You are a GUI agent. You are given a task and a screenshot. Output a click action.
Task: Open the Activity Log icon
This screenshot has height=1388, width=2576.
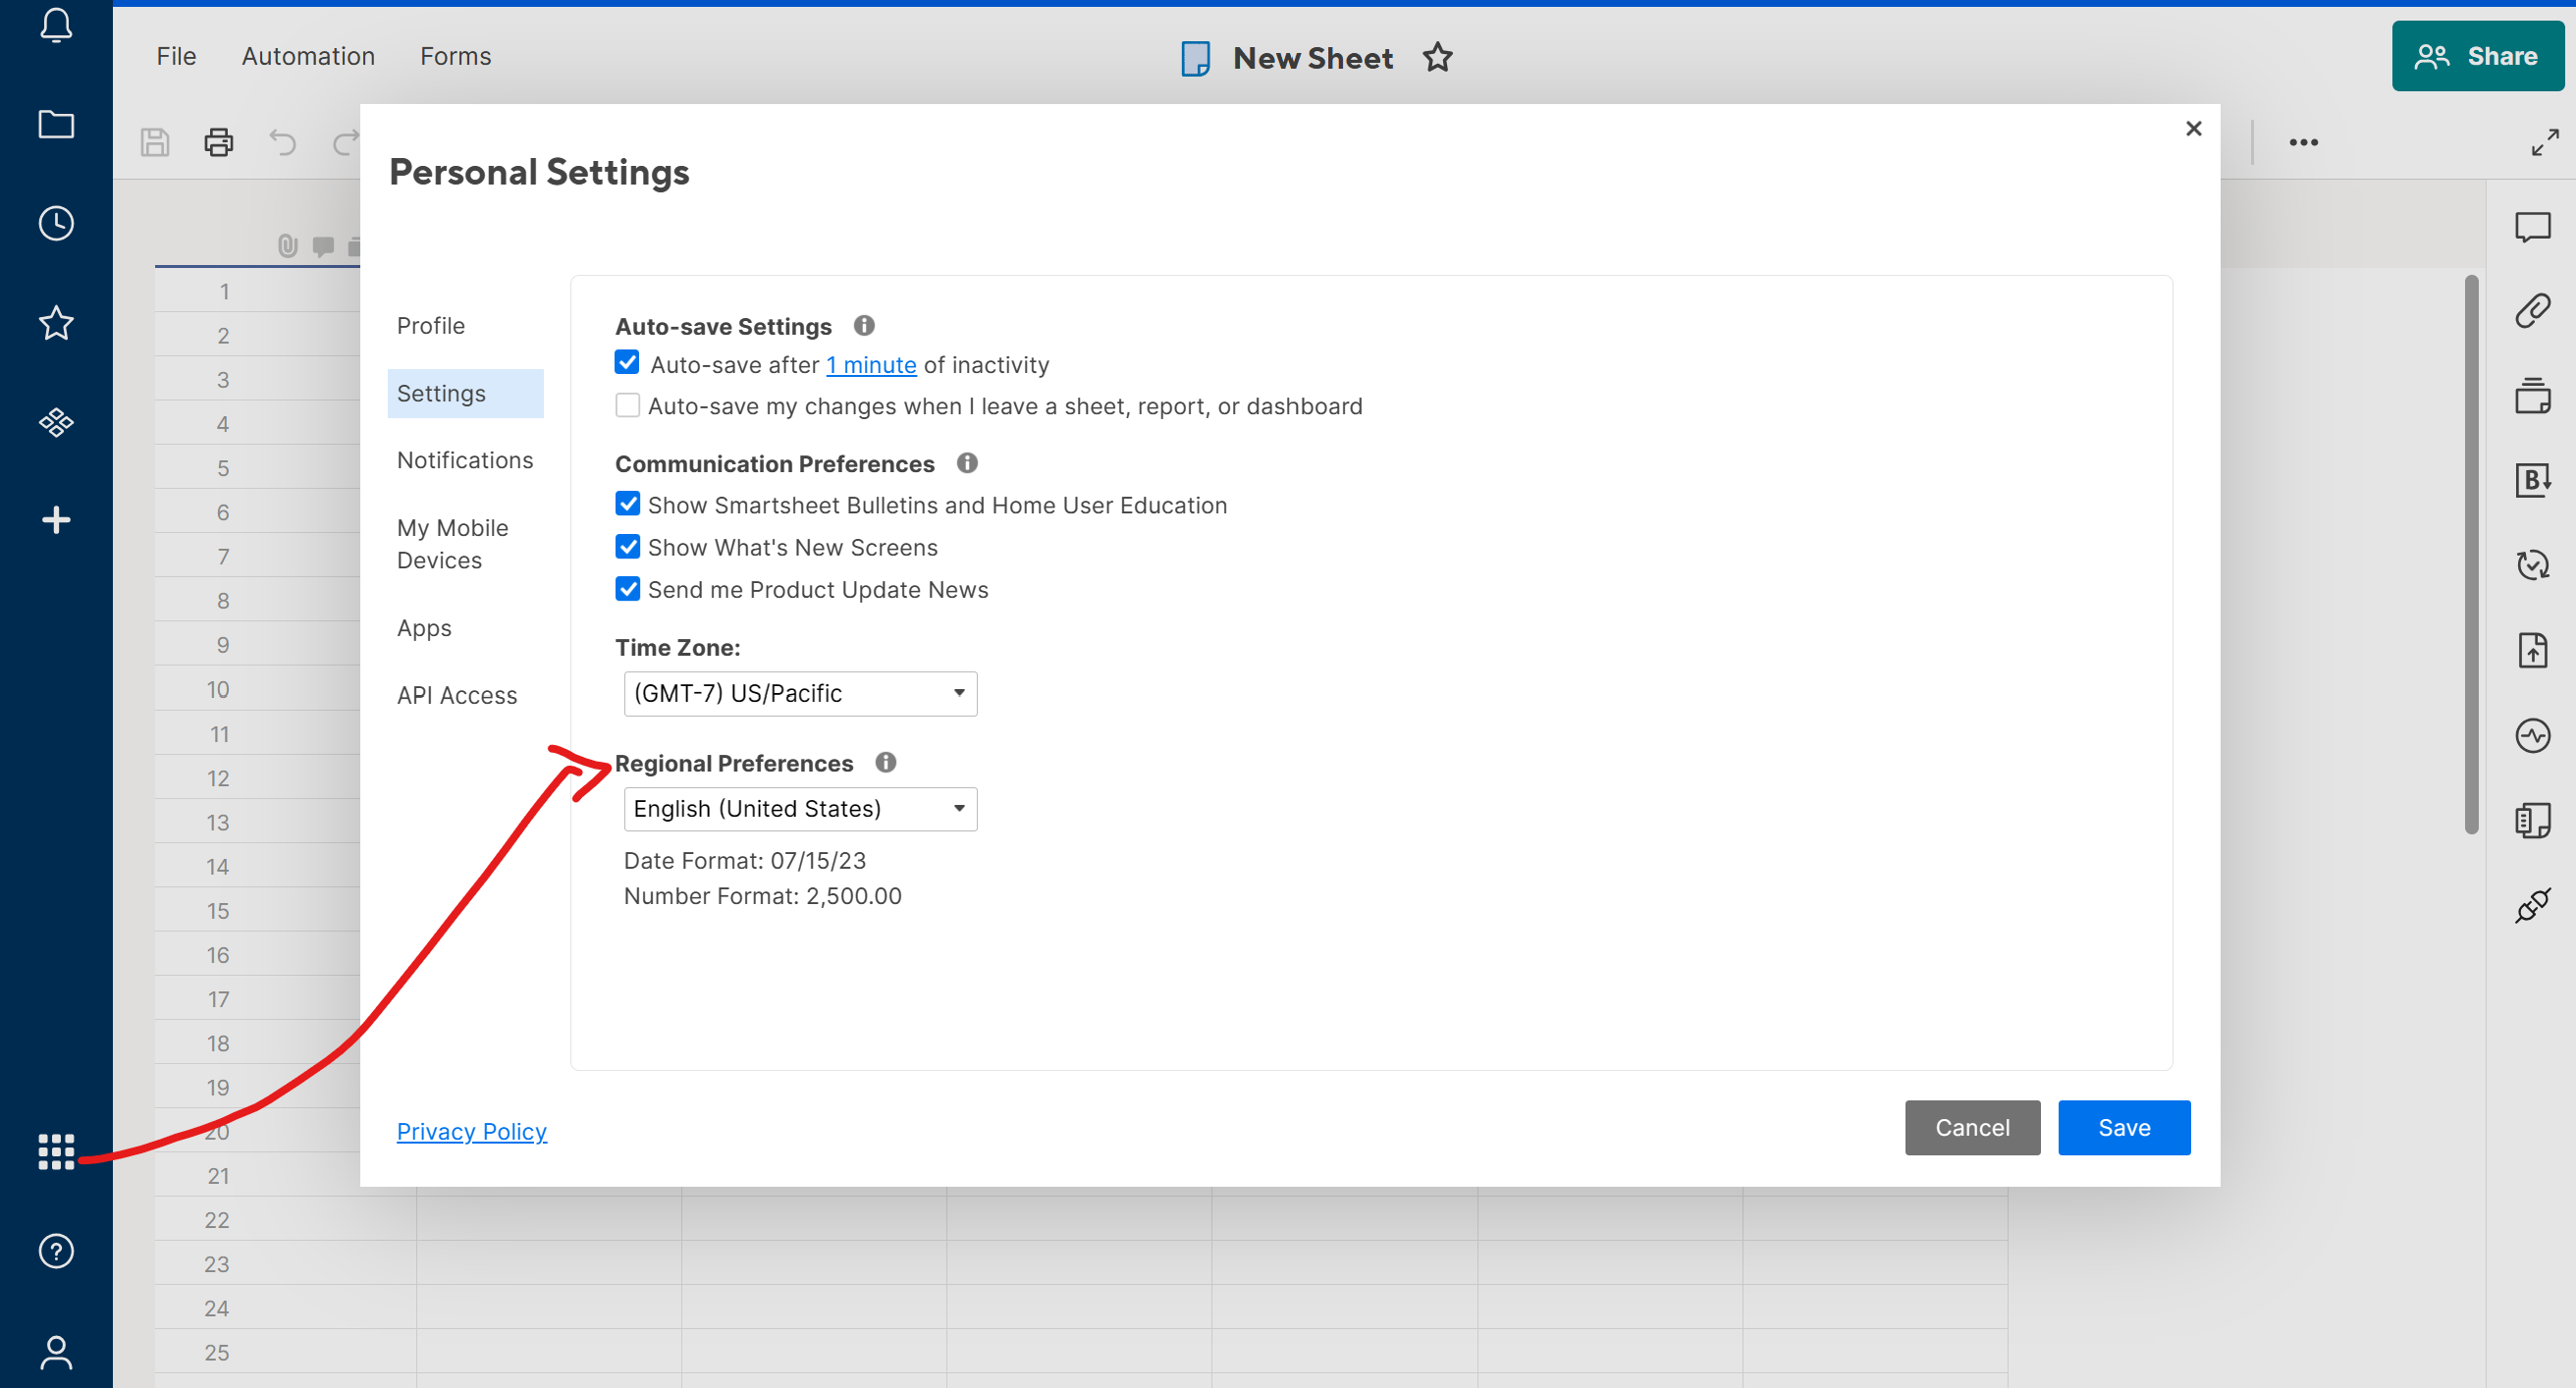click(x=2533, y=736)
